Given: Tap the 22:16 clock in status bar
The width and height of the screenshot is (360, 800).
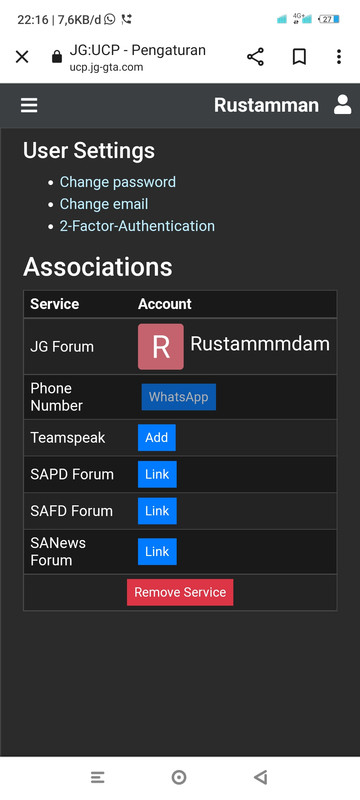Looking at the screenshot, I should [x=33, y=20].
